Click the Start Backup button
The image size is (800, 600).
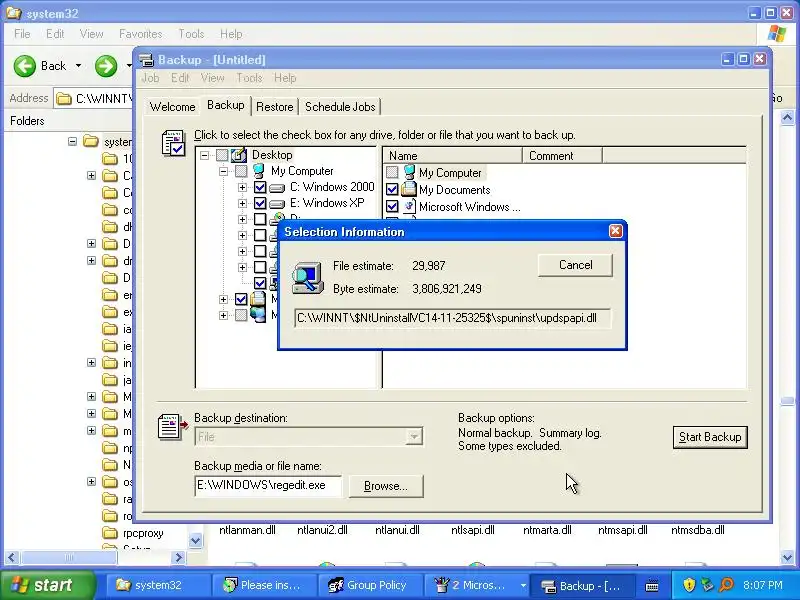pos(710,437)
